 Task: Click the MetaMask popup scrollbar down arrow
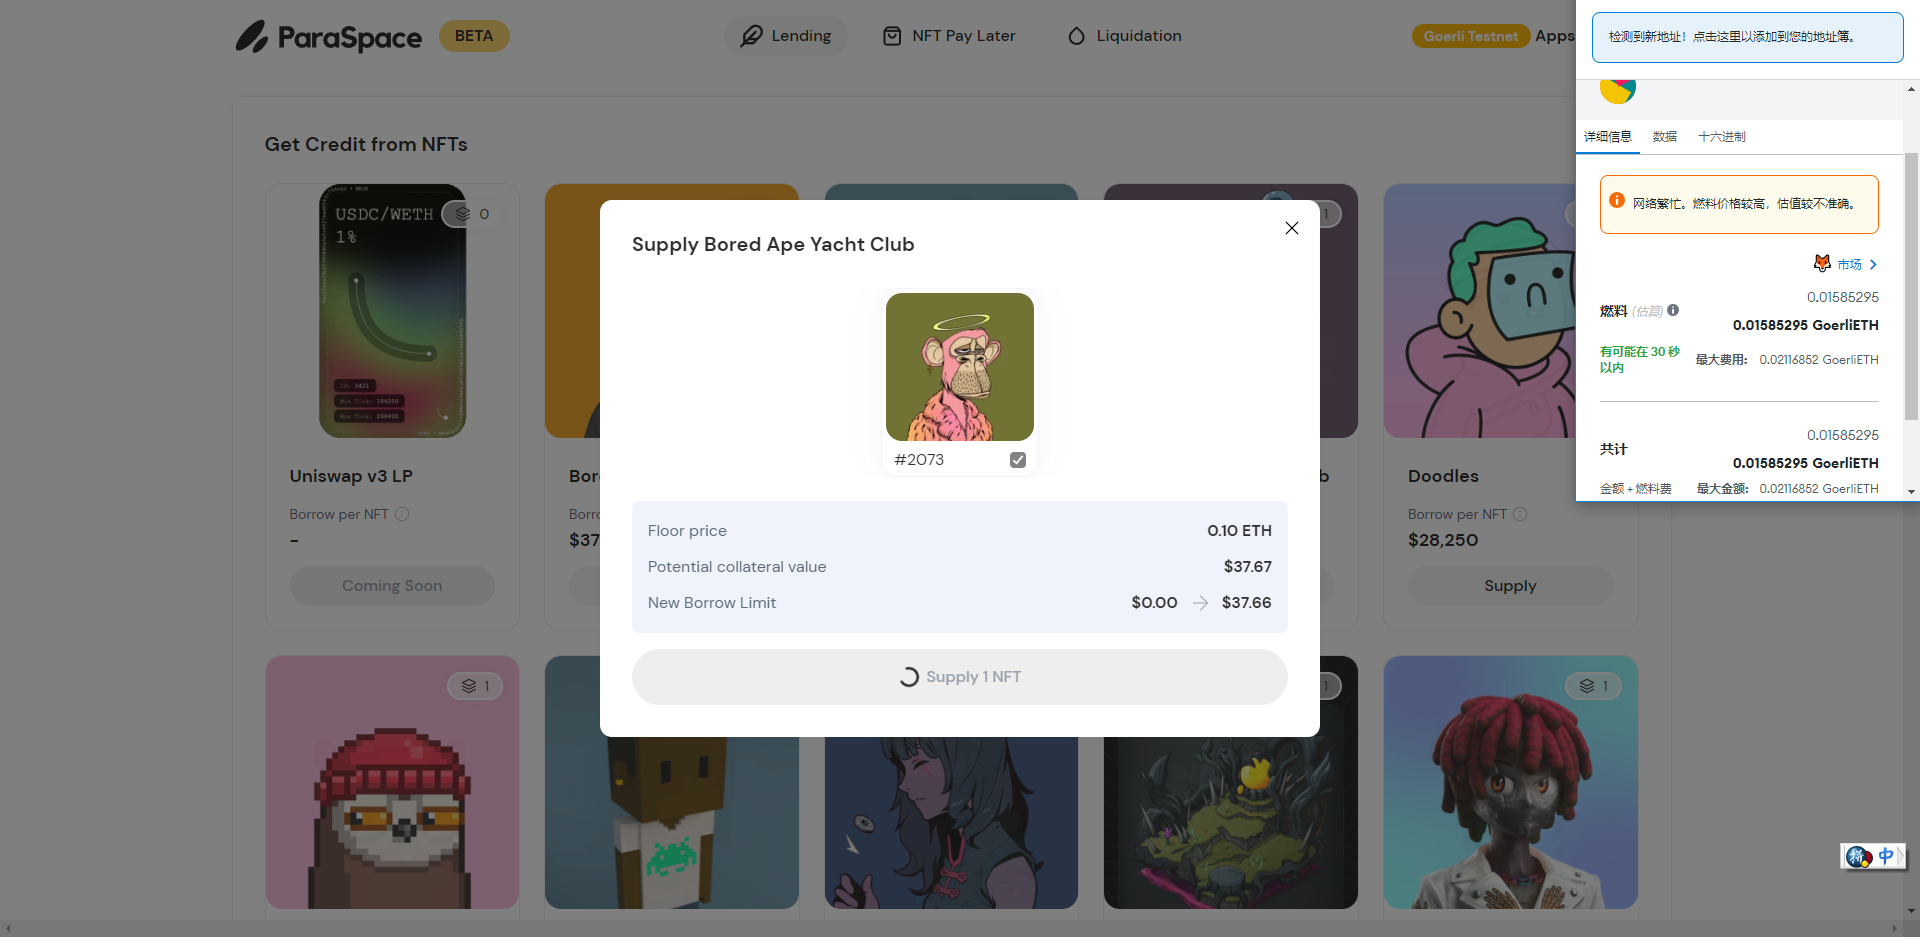(1911, 491)
